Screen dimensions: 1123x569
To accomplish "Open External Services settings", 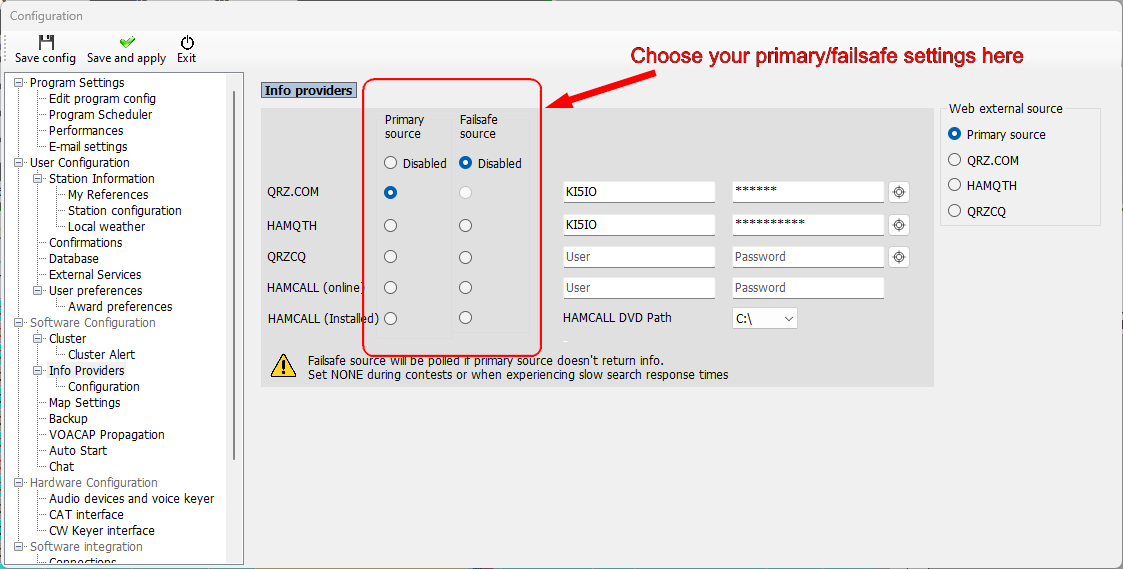I will click(95, 274).
